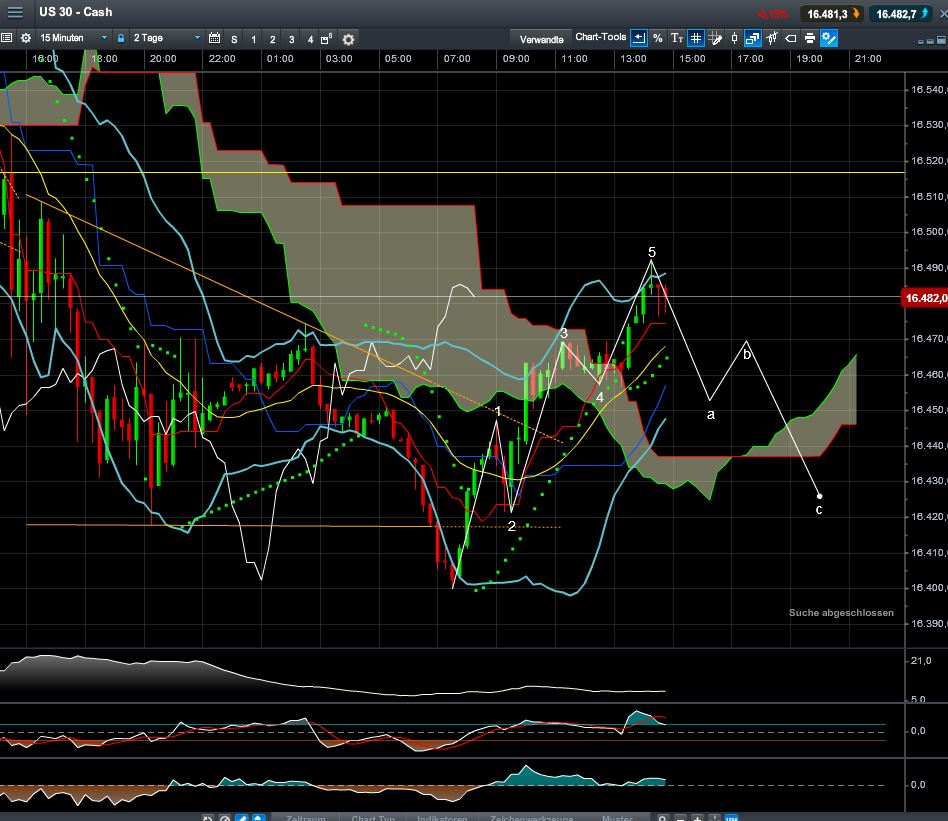Open preset settings gear after 5
948x821 pixels.
point(348,39)
